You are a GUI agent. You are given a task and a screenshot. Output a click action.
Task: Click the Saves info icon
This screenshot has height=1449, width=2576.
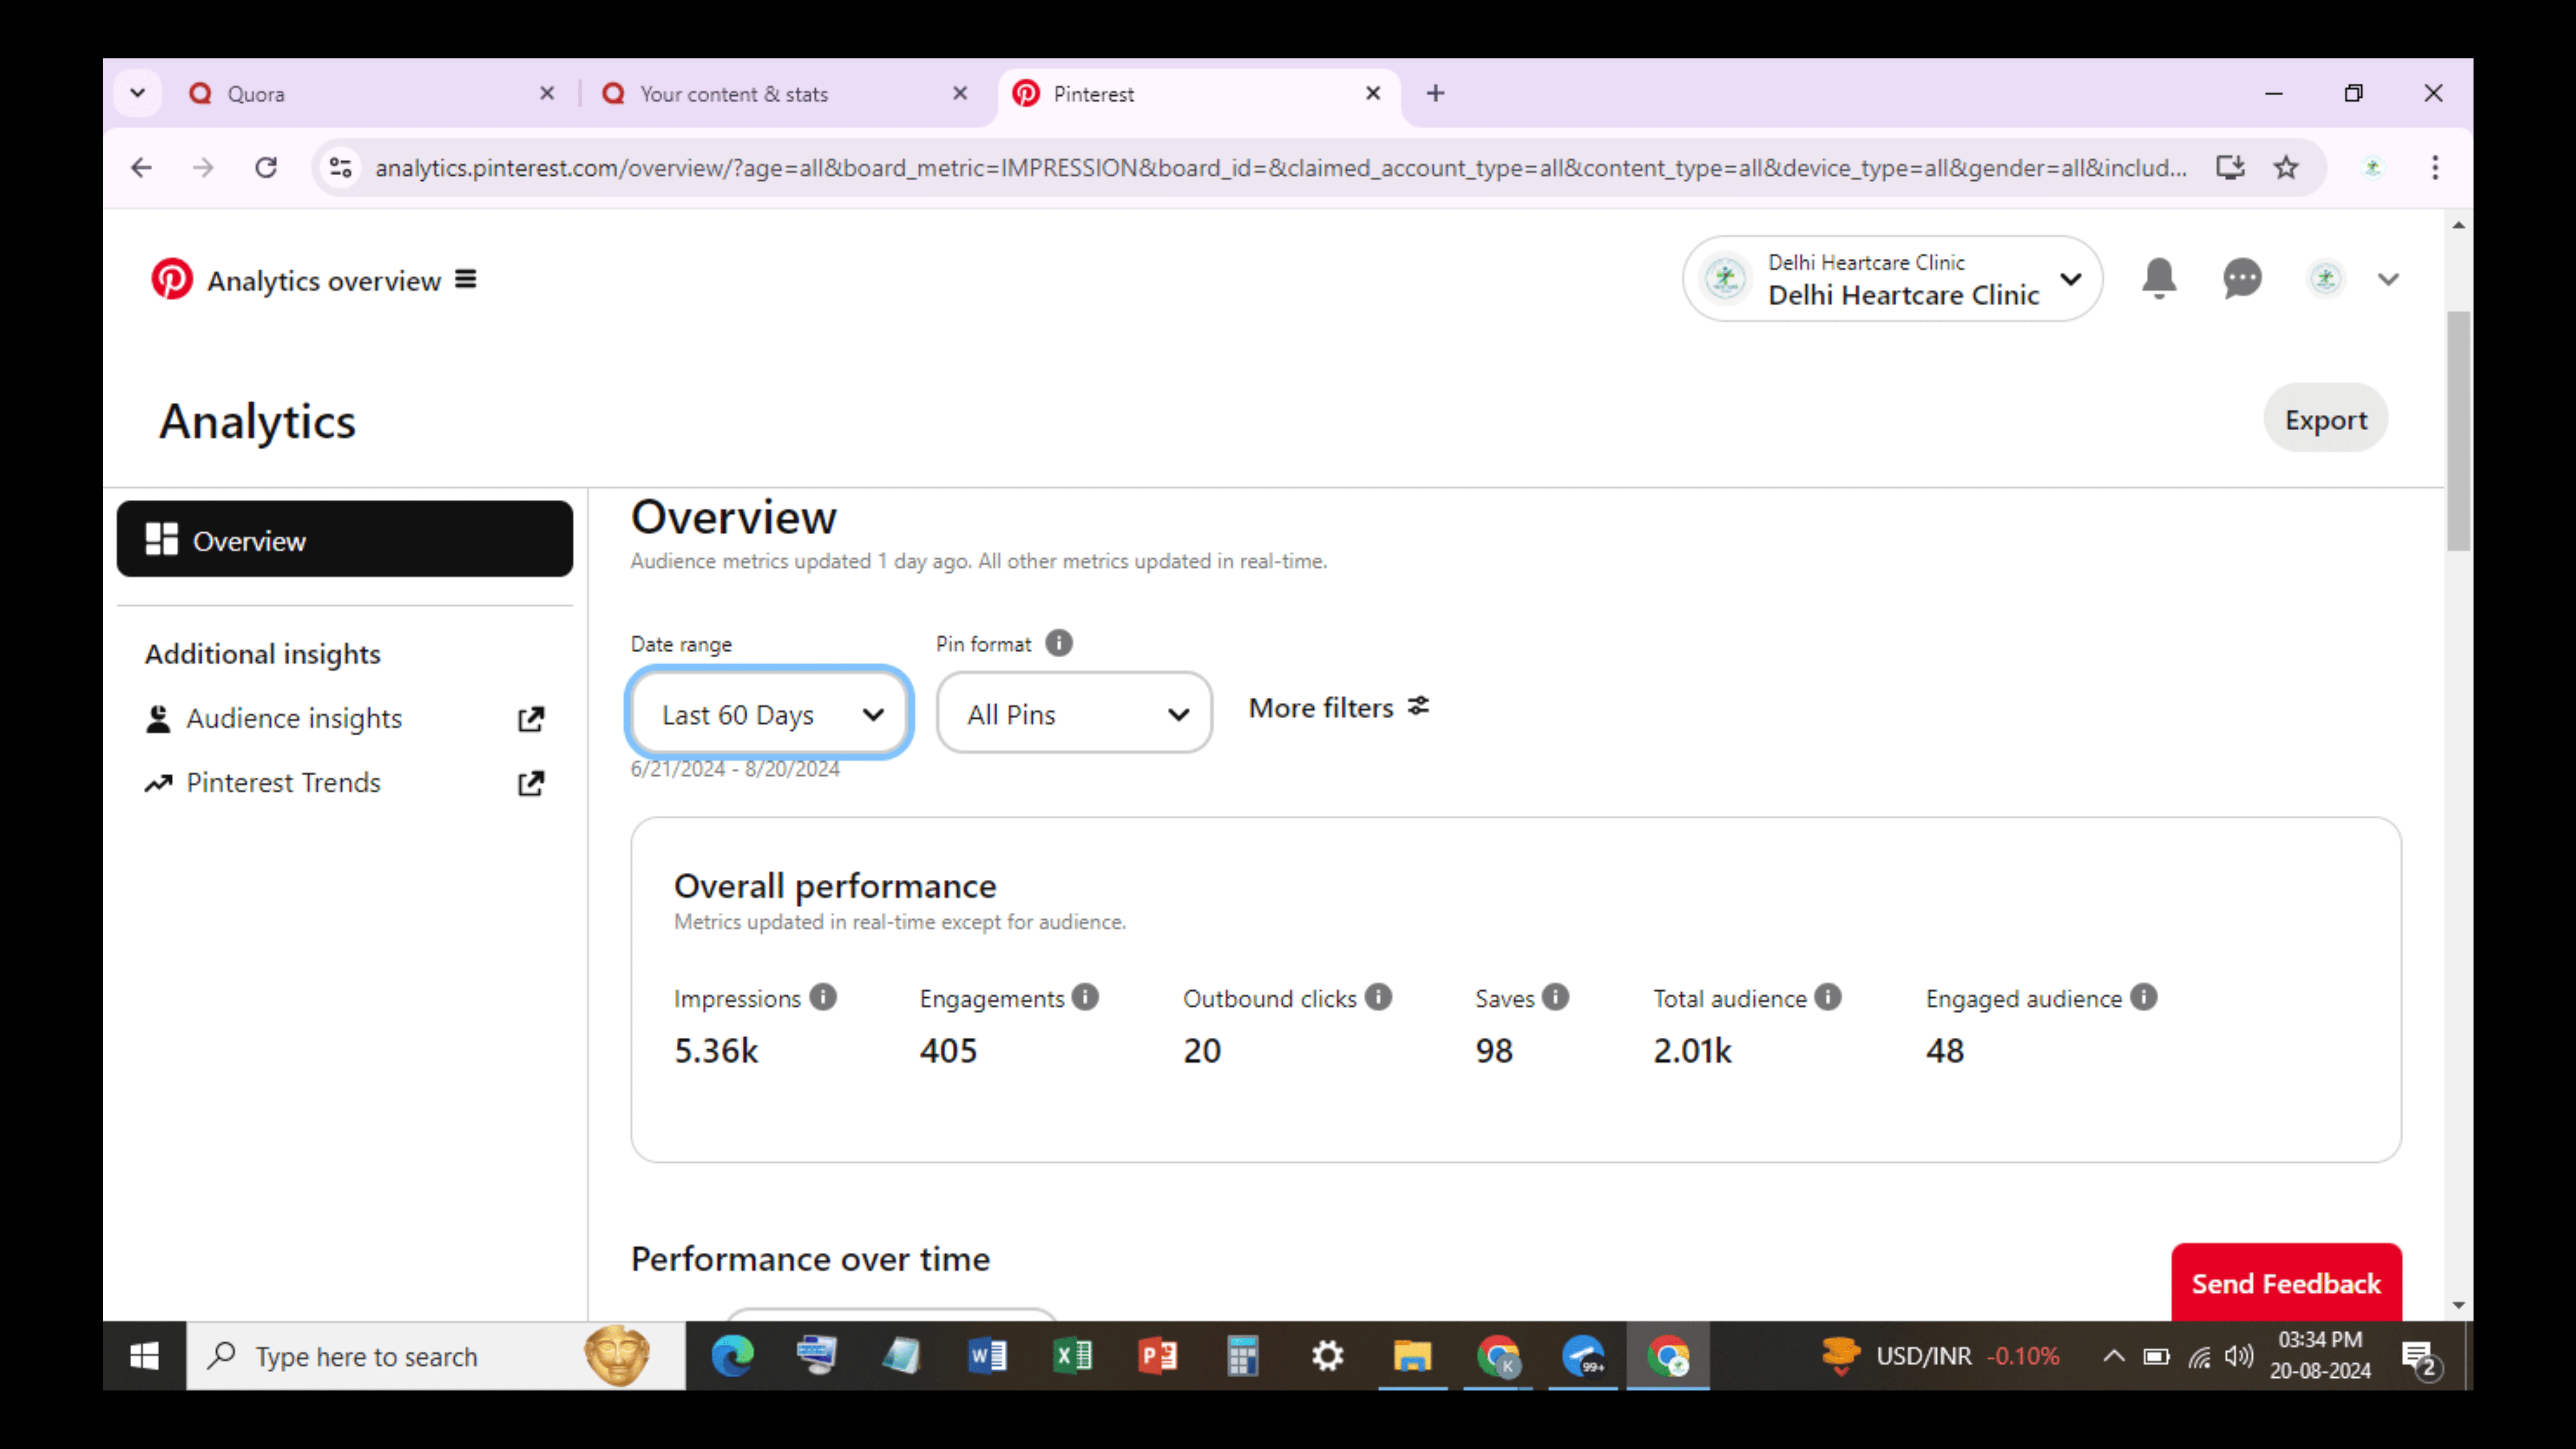1555,997
